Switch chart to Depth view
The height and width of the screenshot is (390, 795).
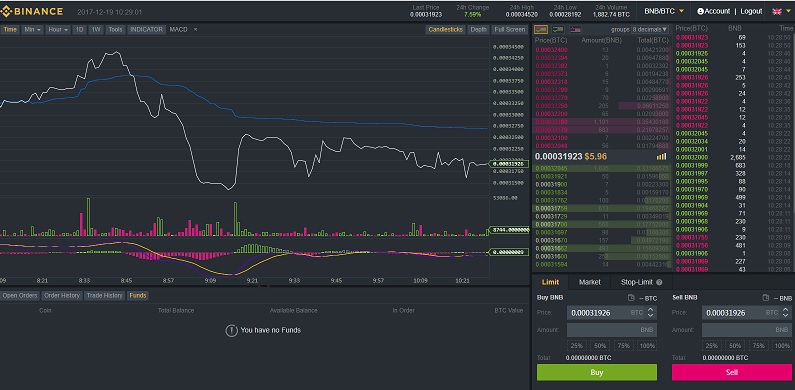(478, 29)
